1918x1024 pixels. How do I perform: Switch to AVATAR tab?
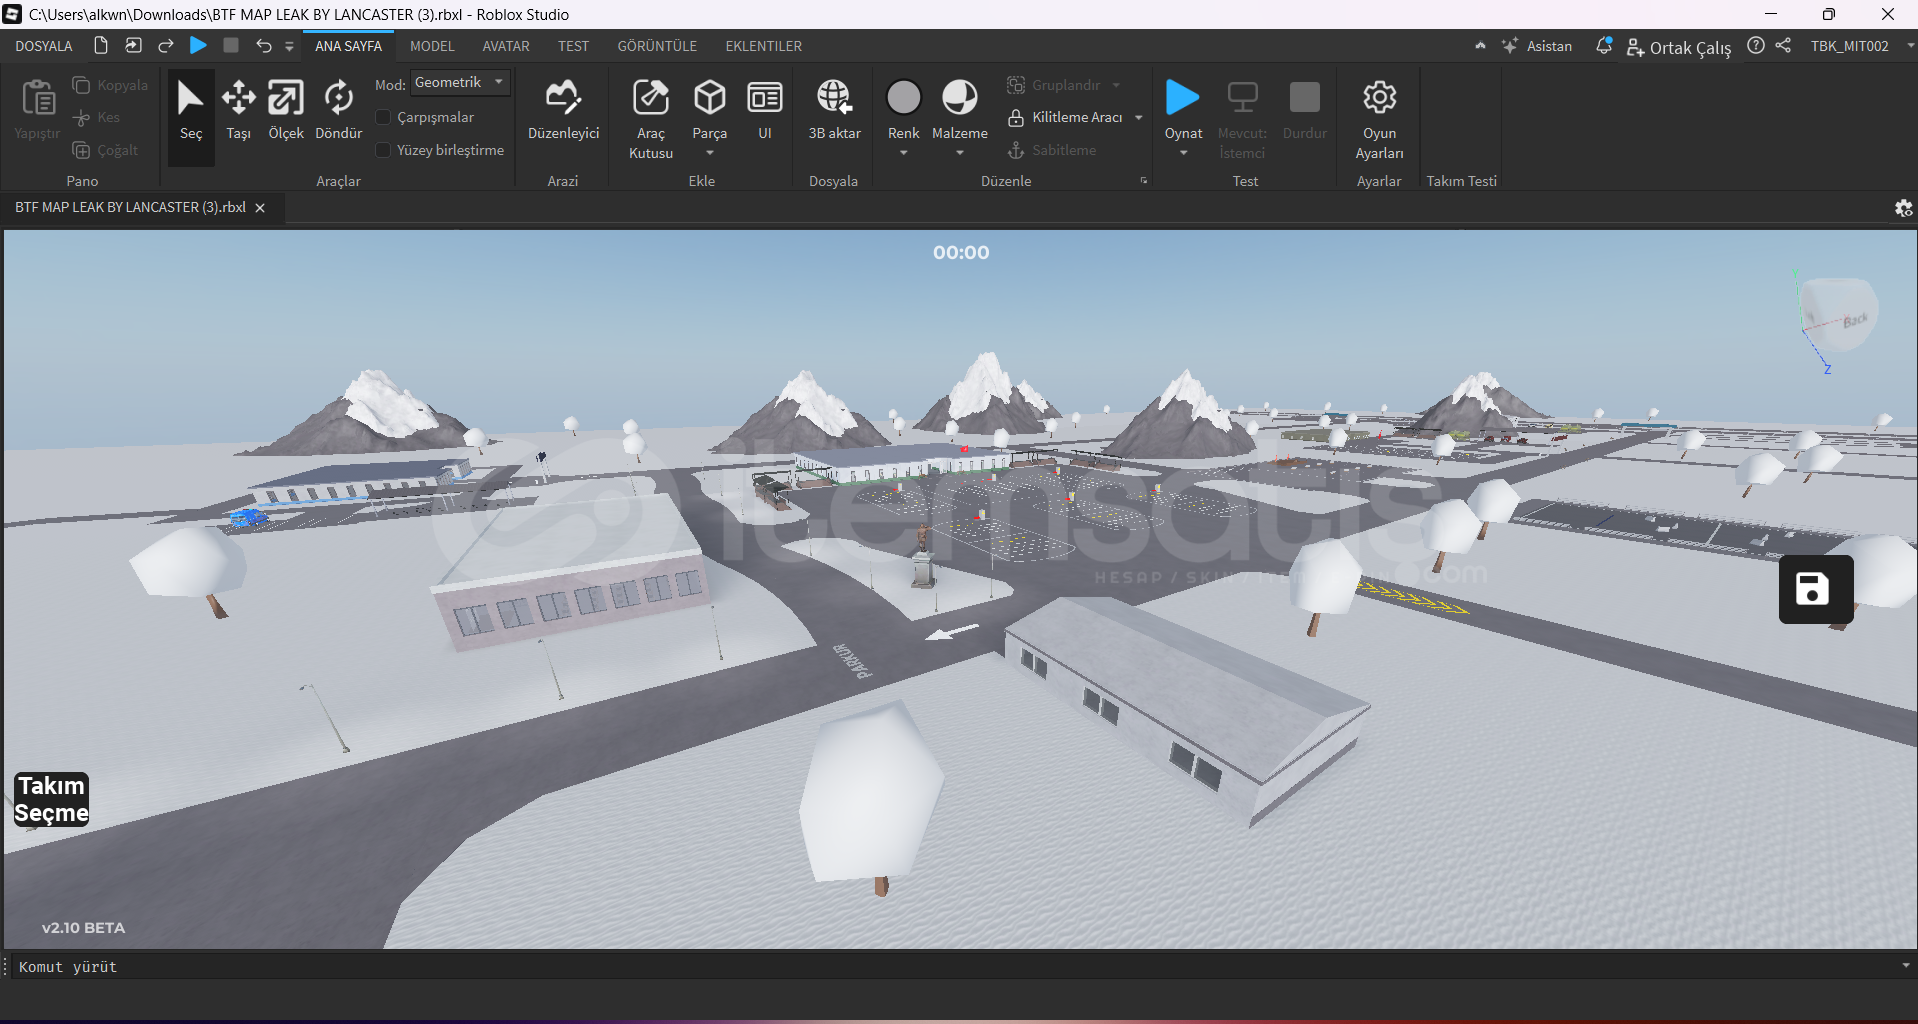(x=506, y=46)
